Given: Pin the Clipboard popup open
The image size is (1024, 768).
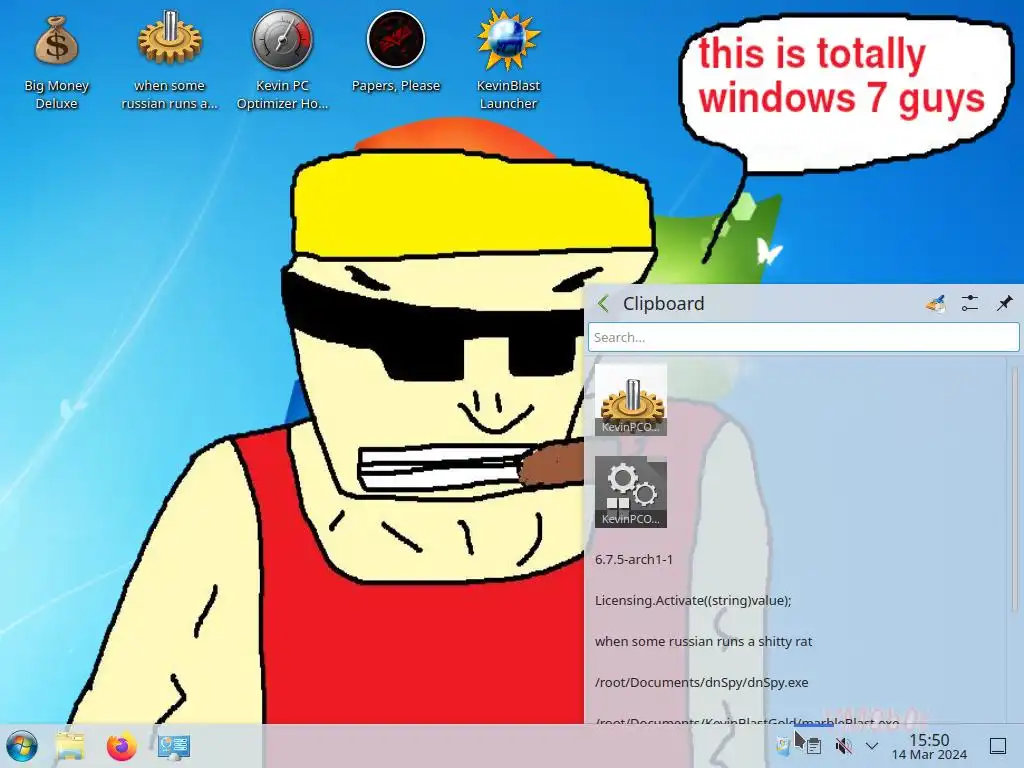Looking at the screenshot, I should coord(1004,304).
